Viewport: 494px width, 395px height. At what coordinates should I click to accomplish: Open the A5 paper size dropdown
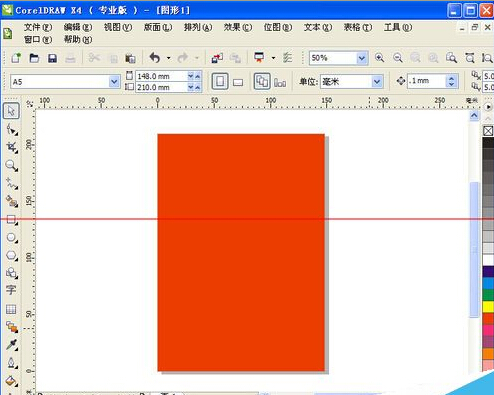(x=114, y=82)
